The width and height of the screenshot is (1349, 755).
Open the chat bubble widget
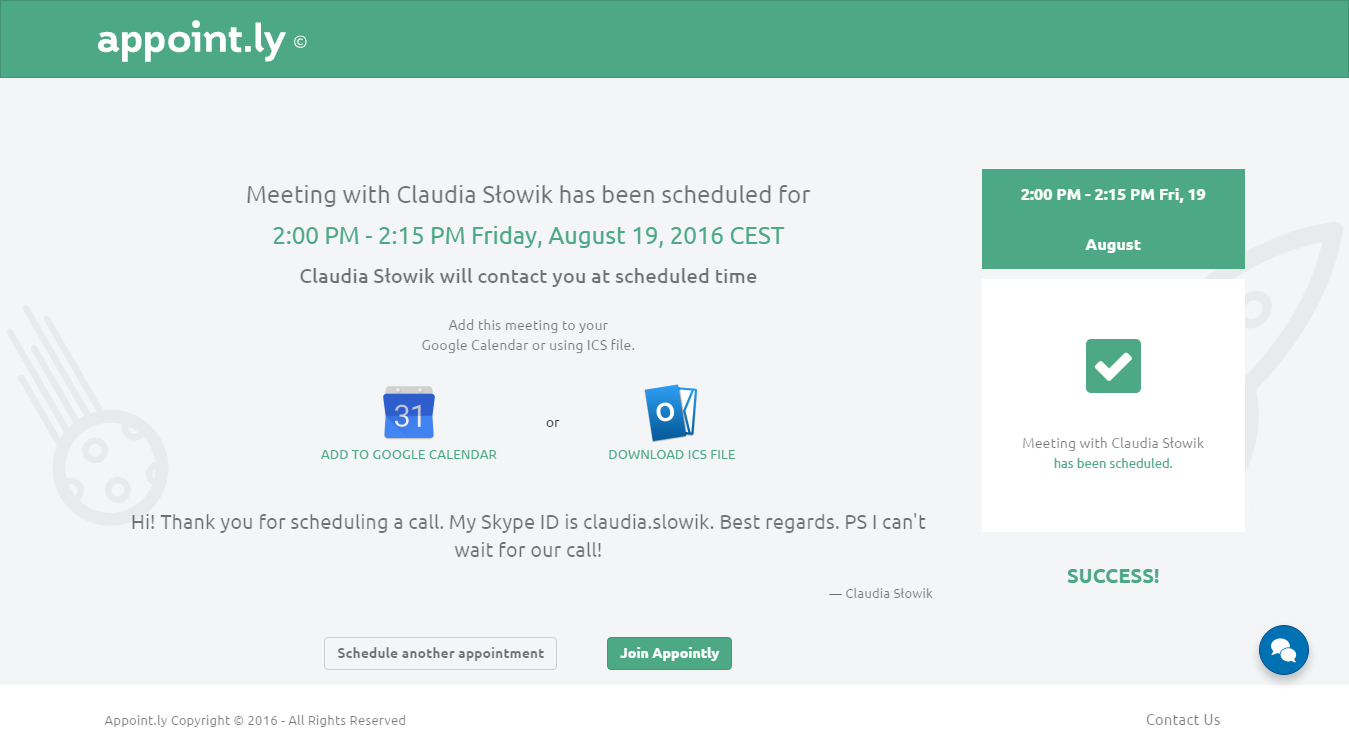tap(1283, 650)
